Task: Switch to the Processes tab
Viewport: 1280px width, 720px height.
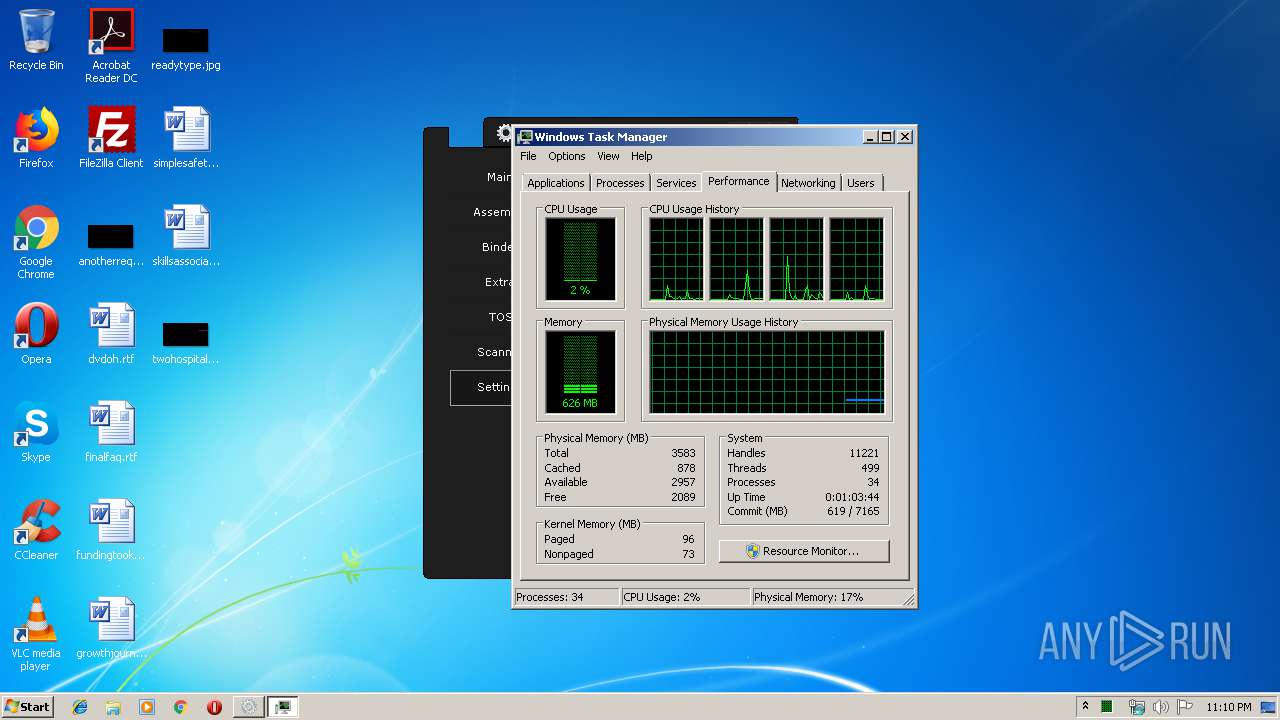Action: click(620, 183)
